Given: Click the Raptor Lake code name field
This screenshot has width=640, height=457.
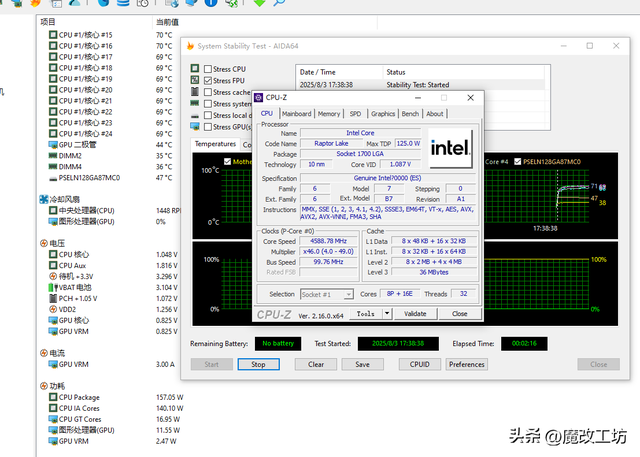Looking at the screenshot, I should (x=331, y=144).
